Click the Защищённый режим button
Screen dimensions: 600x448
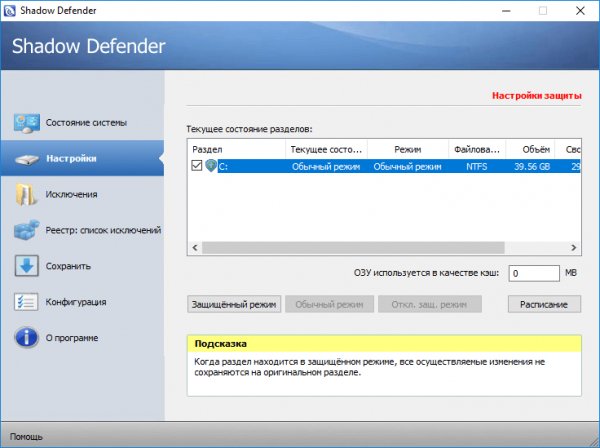click(x=234, y=305)
